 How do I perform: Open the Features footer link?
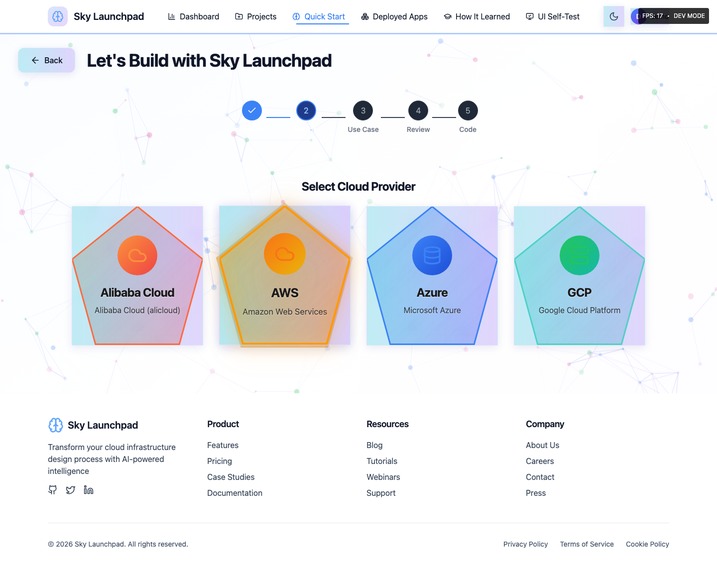tap(223, 445)
